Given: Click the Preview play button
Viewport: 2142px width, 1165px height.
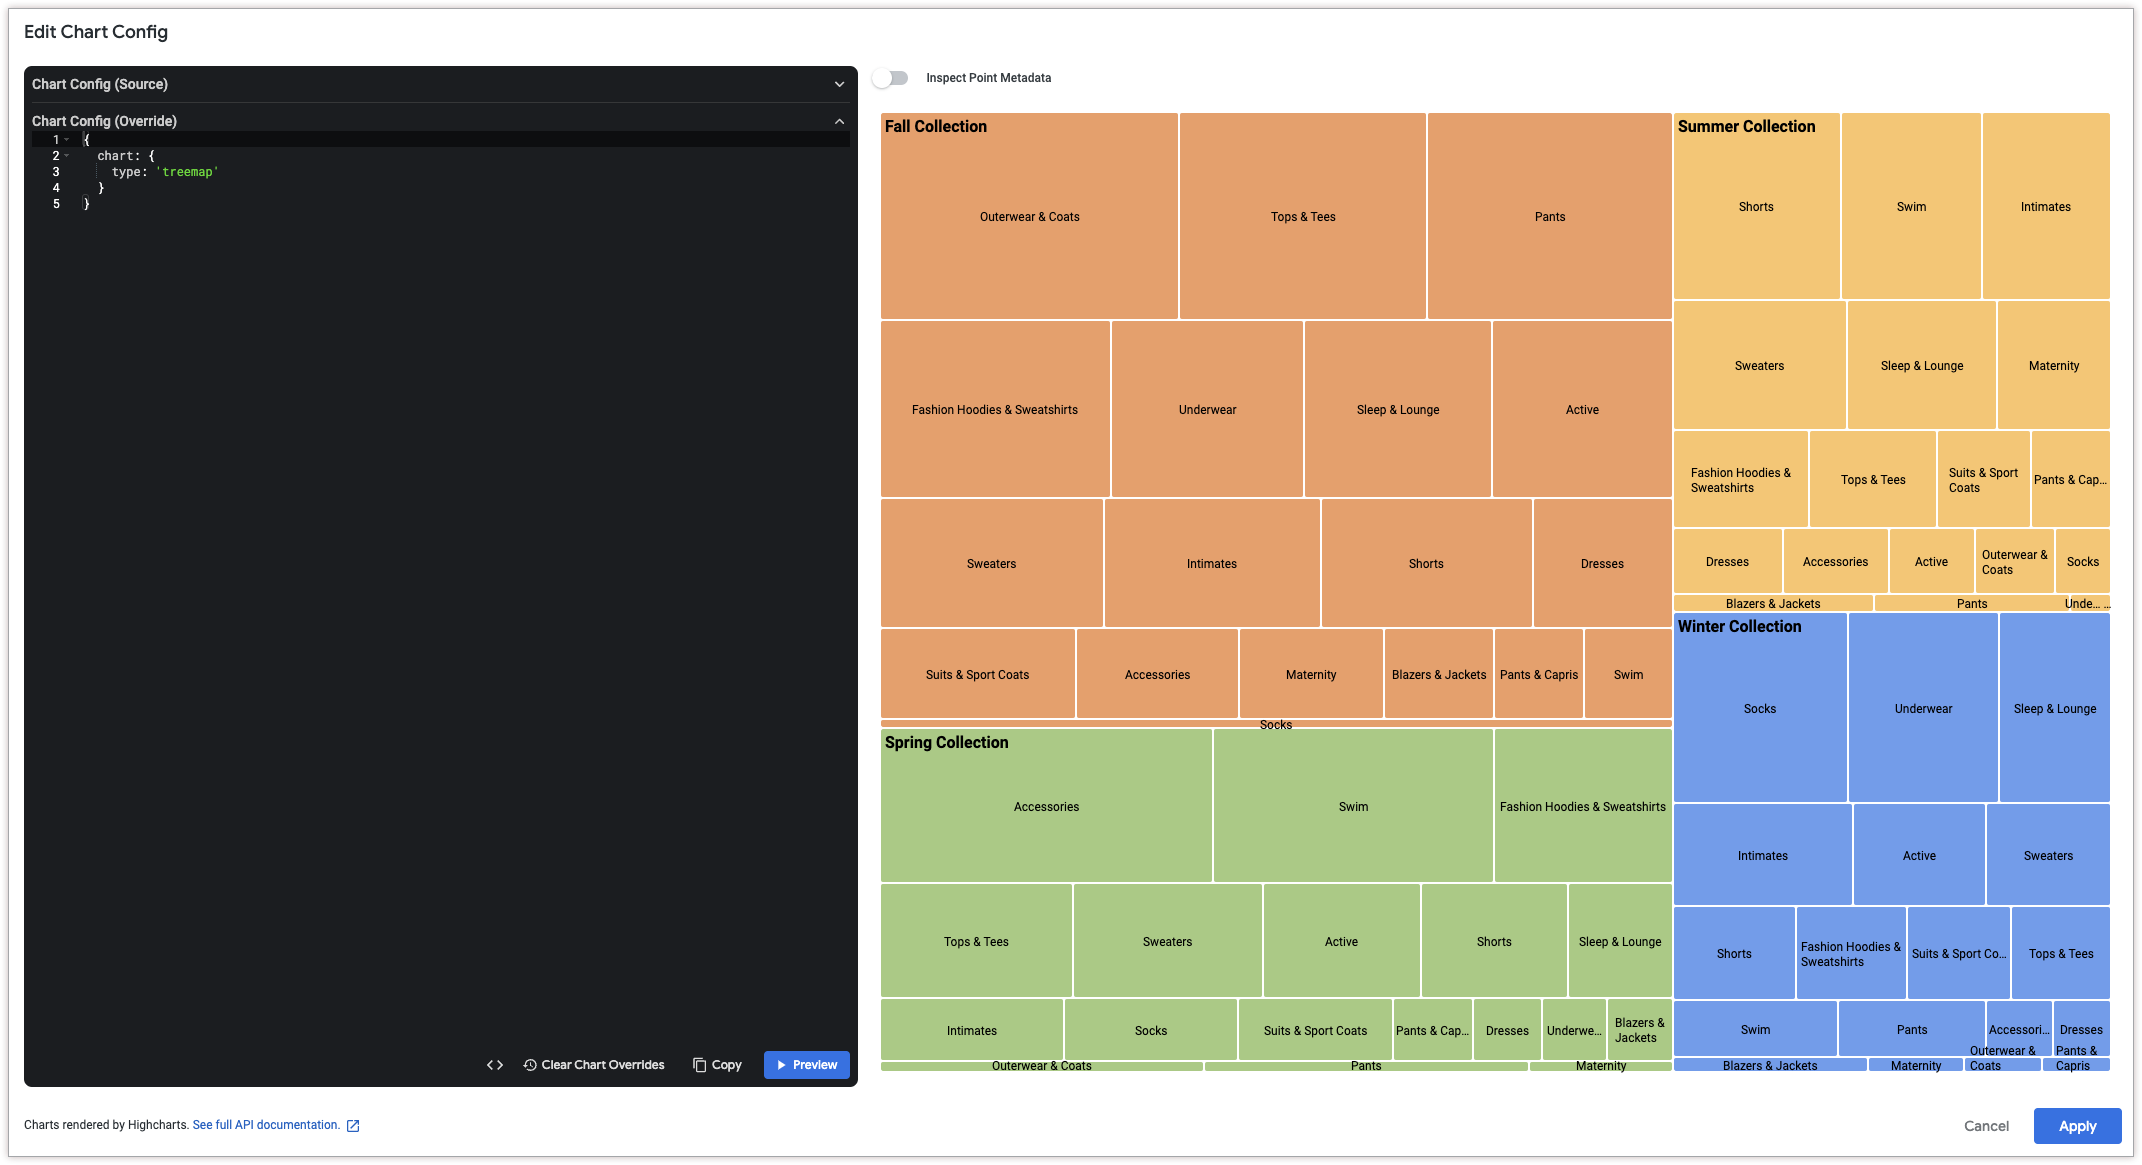Looking at the screenshot, I should point(806,1065).
